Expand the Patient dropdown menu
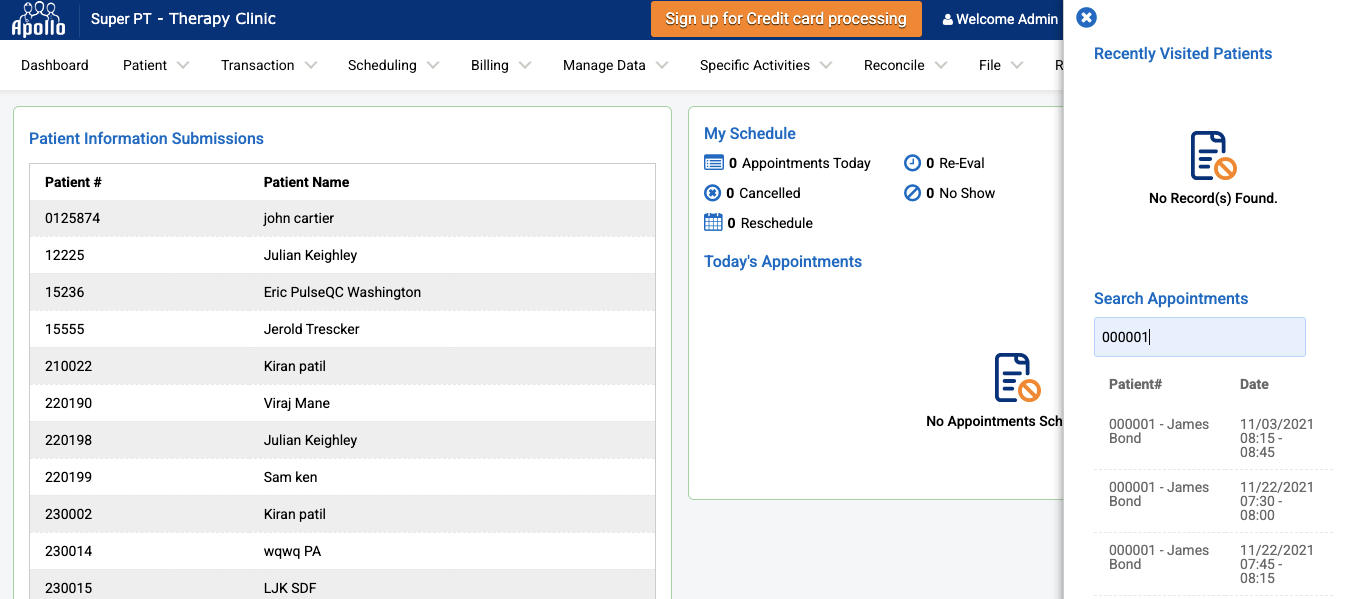 155,65
